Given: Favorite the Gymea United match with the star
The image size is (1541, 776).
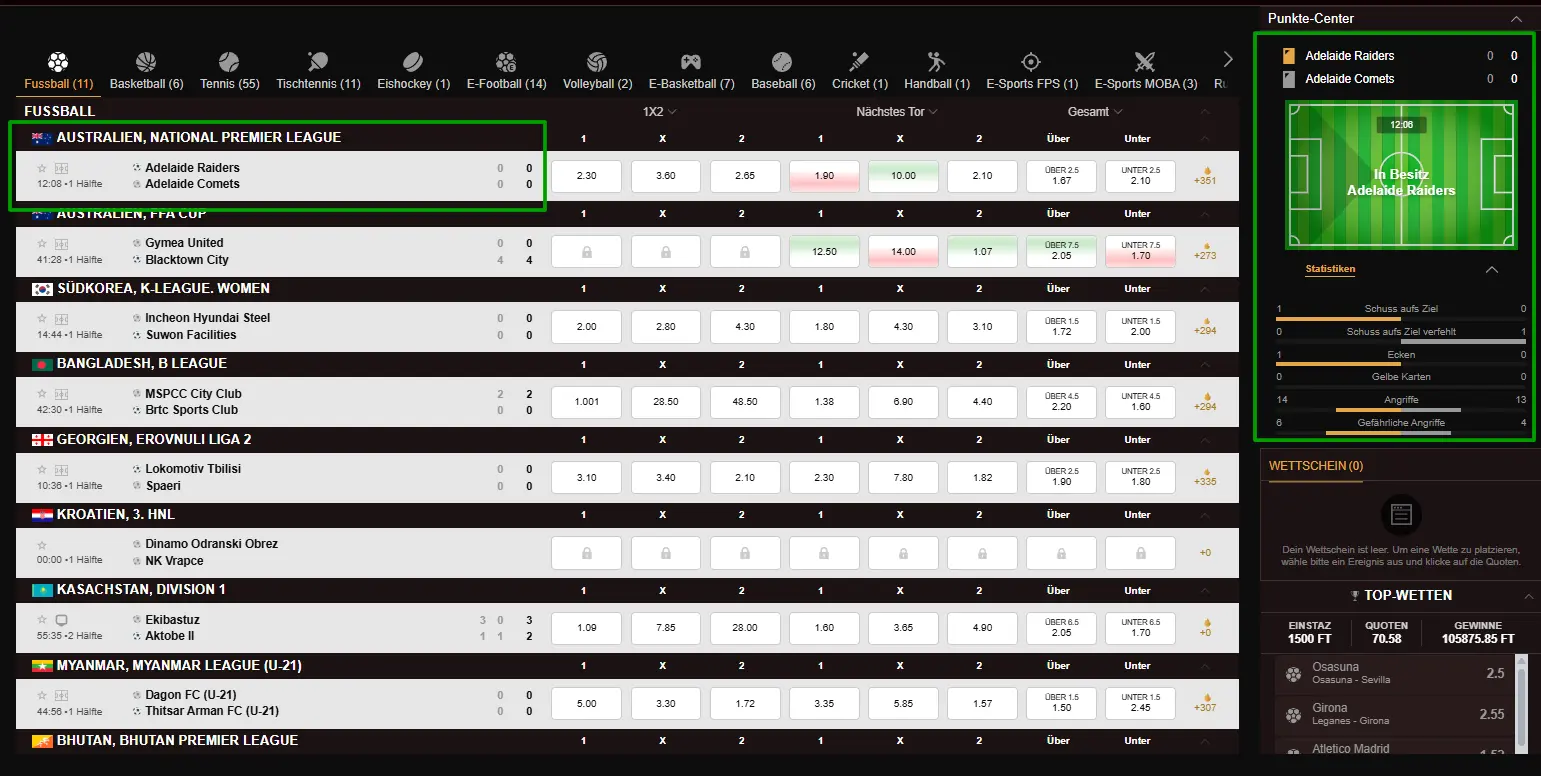Looking at the screenshot, I should [42, 244].
